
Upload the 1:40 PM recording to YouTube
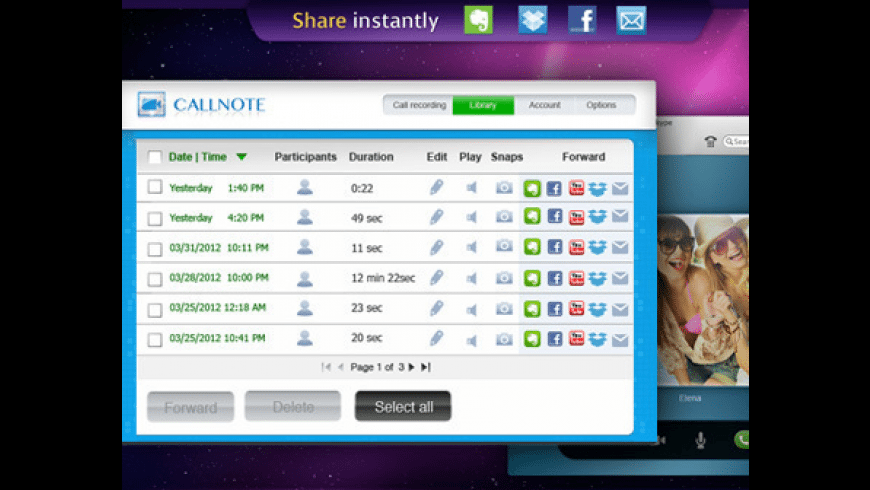pyautogui.click(x=576, y=188)
